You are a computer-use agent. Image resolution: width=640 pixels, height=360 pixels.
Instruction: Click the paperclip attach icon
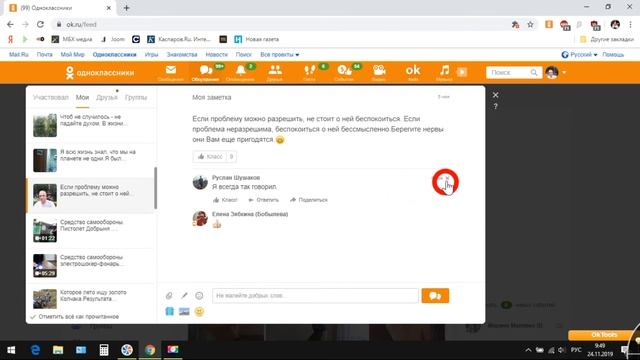(x=169, y=296)
